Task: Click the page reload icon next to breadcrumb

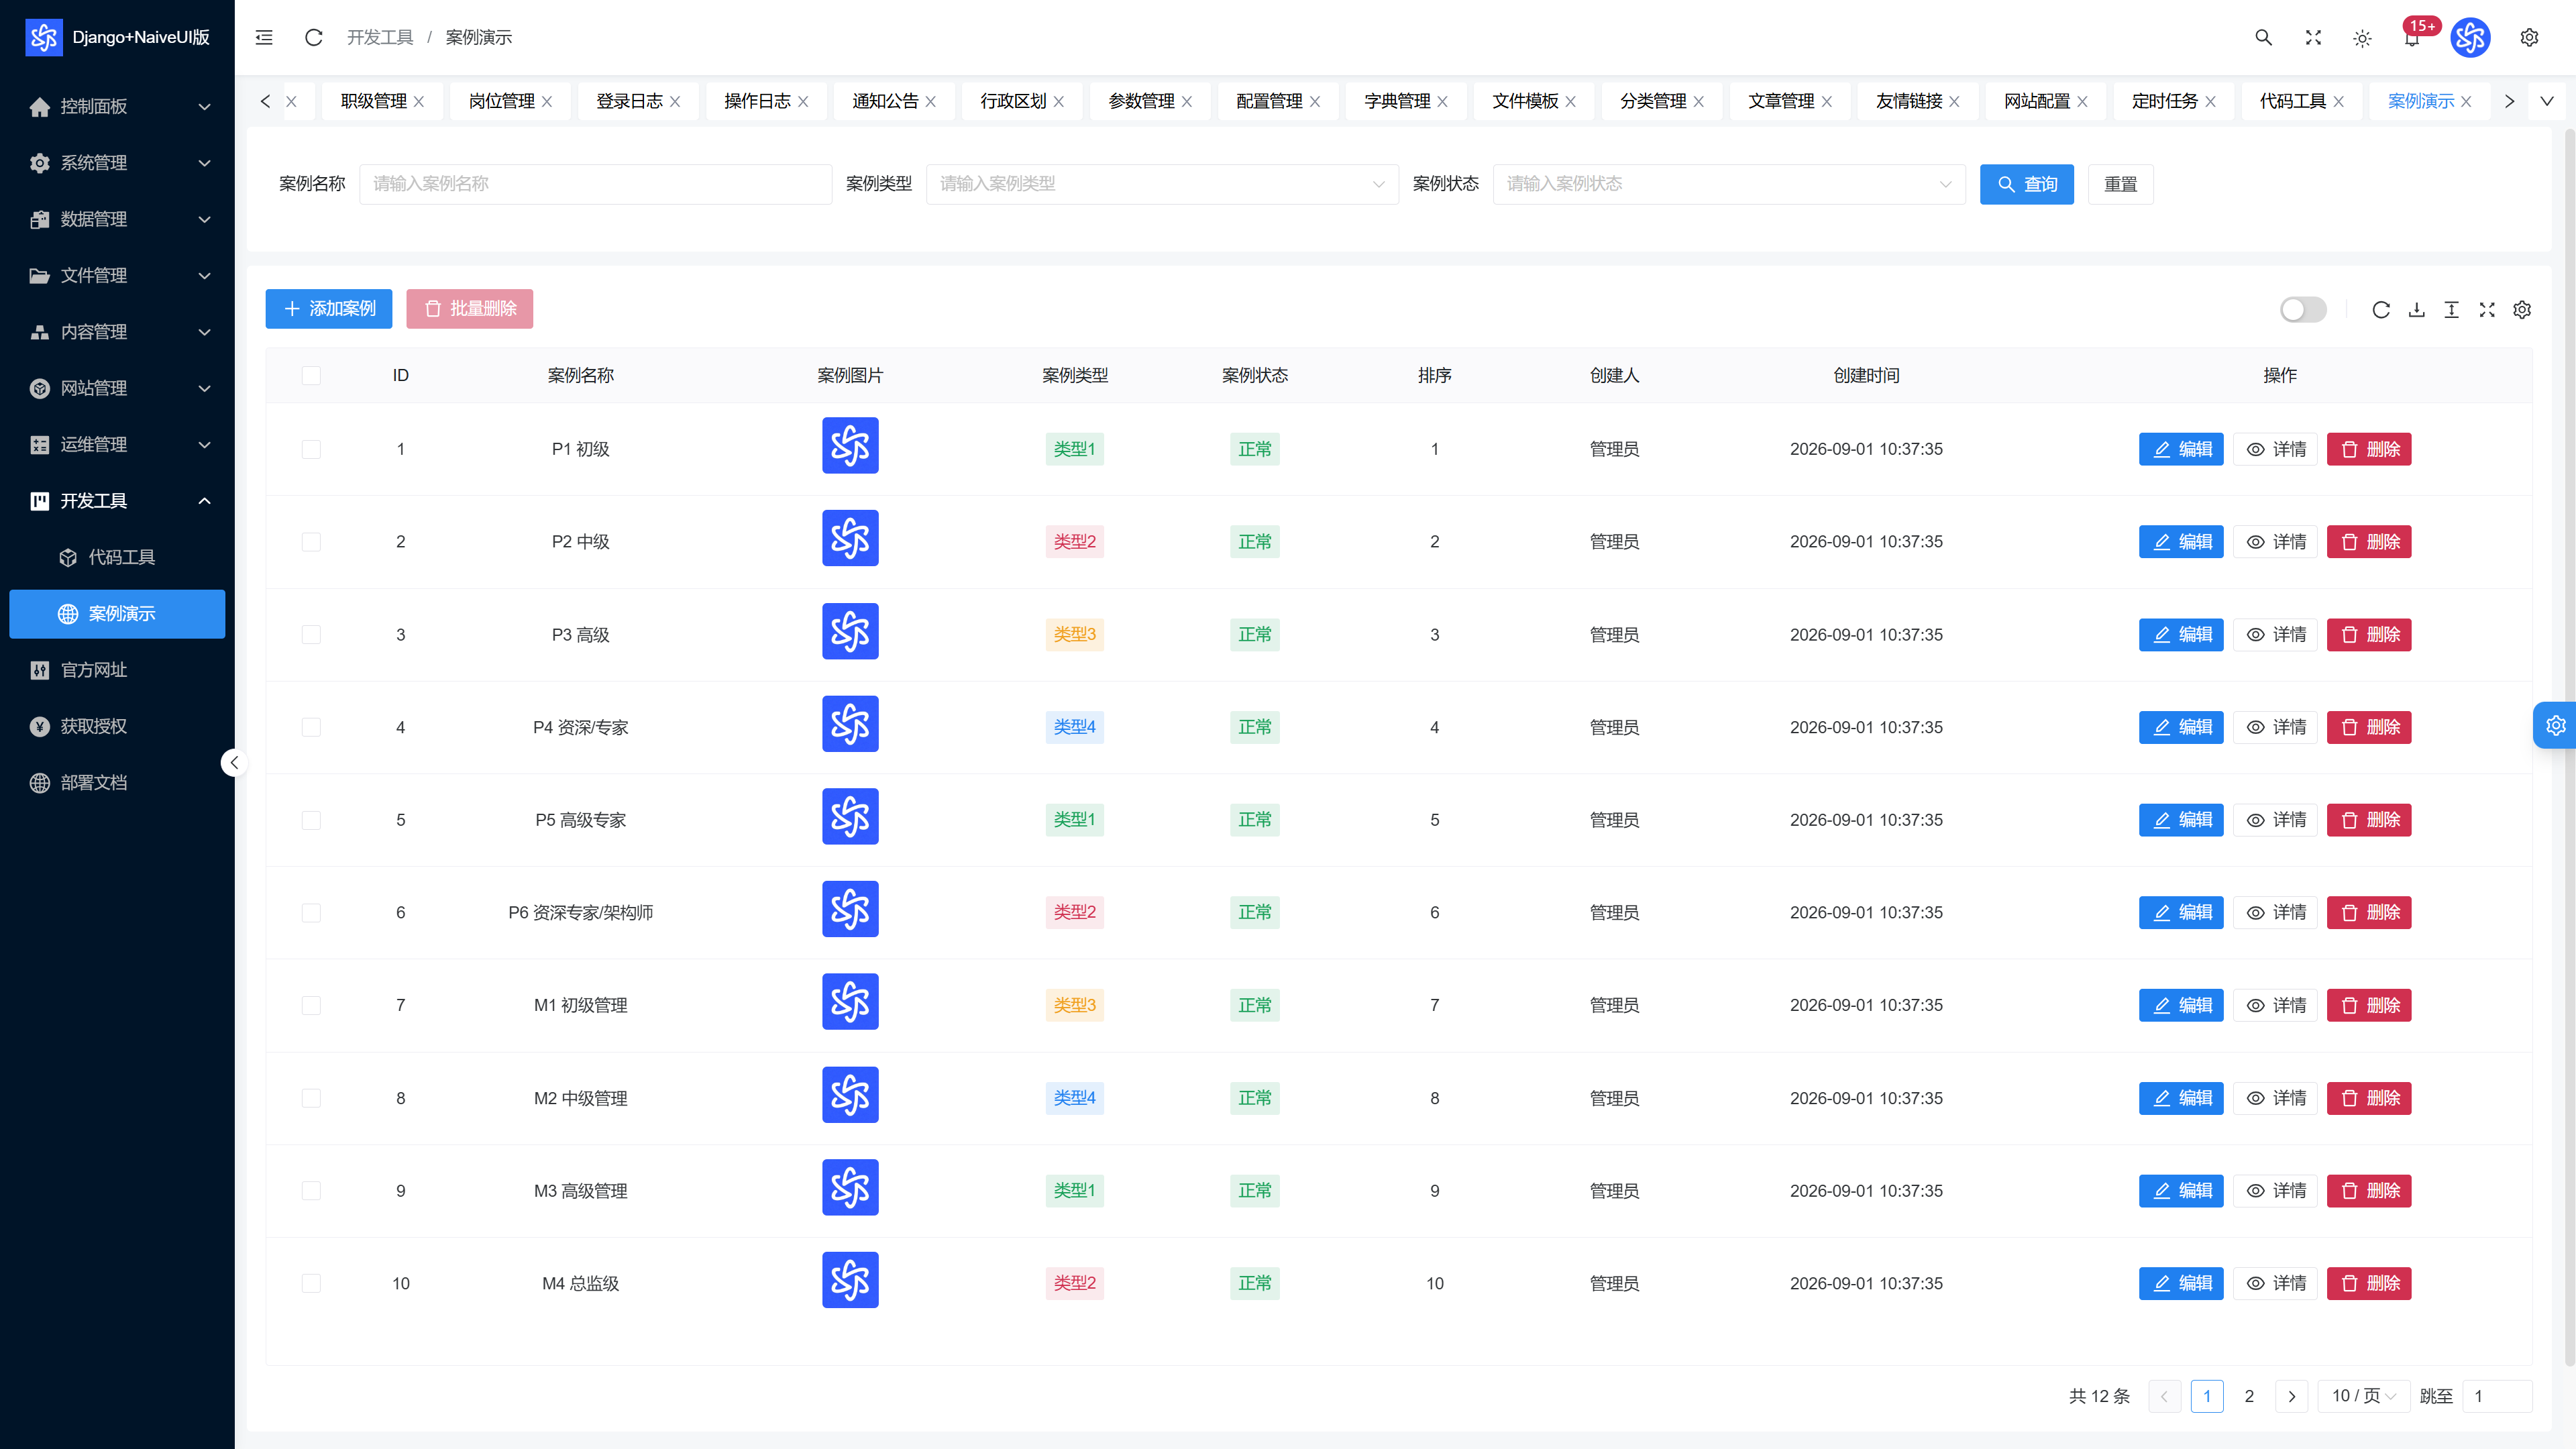Action: 313,37
